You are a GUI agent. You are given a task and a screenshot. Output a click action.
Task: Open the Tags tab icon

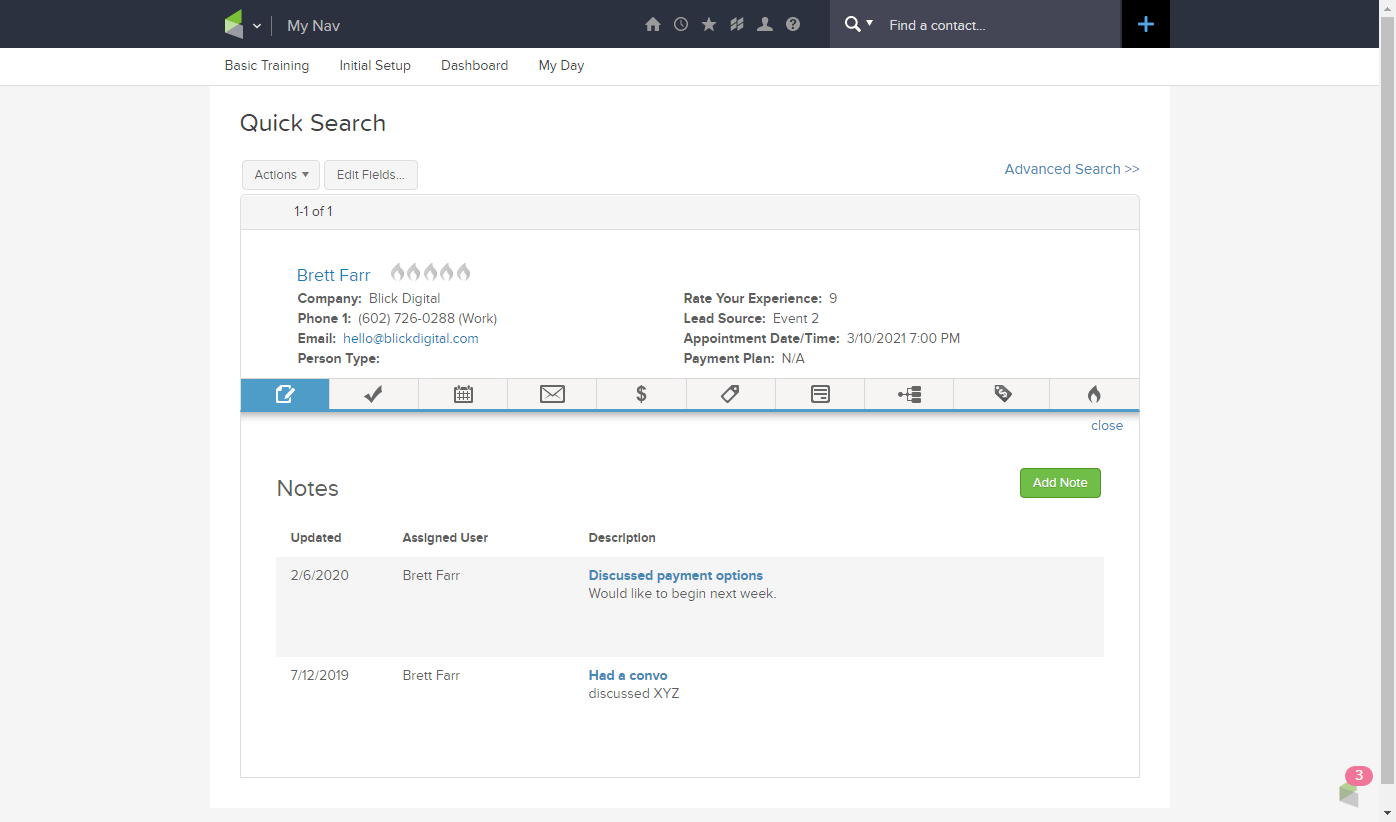click(x=730, y=394)
